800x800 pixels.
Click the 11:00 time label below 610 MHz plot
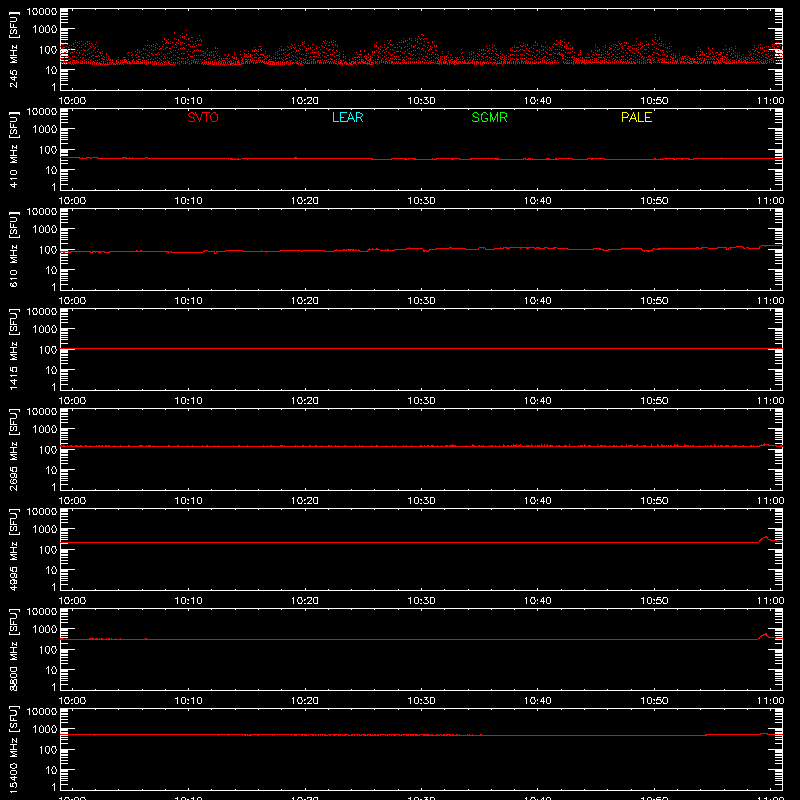tap(770, 301)
